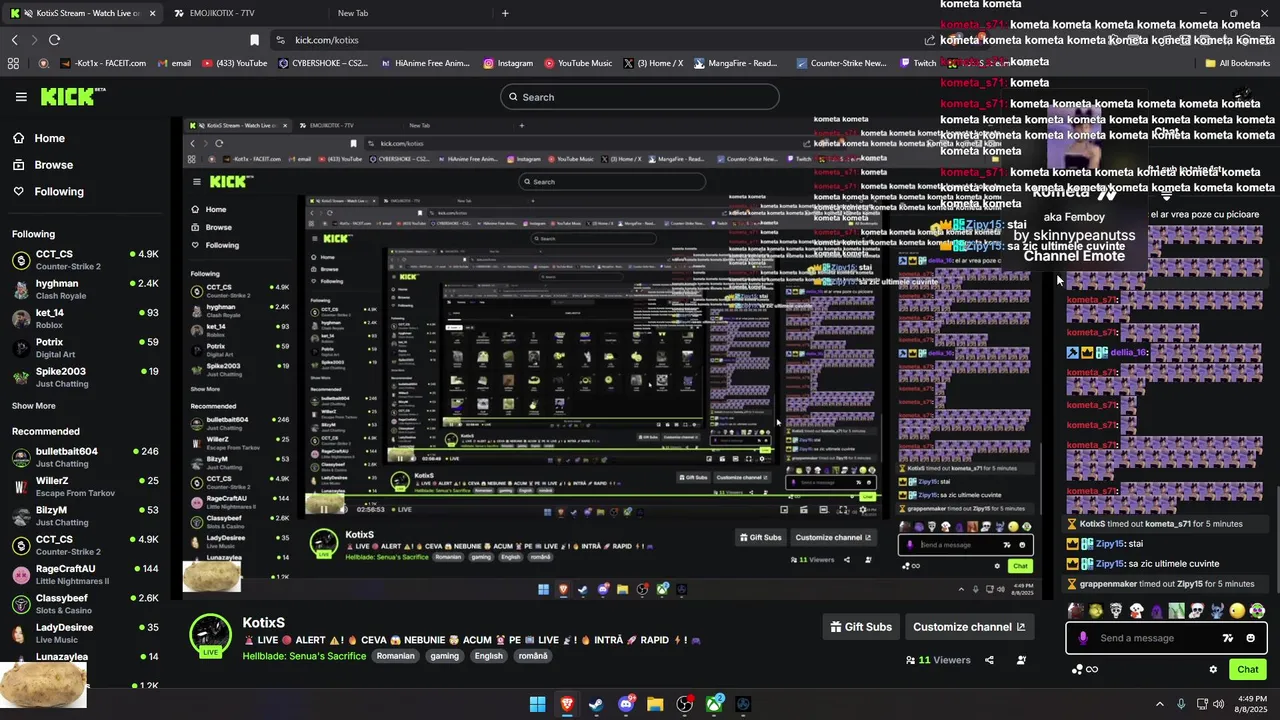Open File Explorer from the taskbar

coord(655,704)
